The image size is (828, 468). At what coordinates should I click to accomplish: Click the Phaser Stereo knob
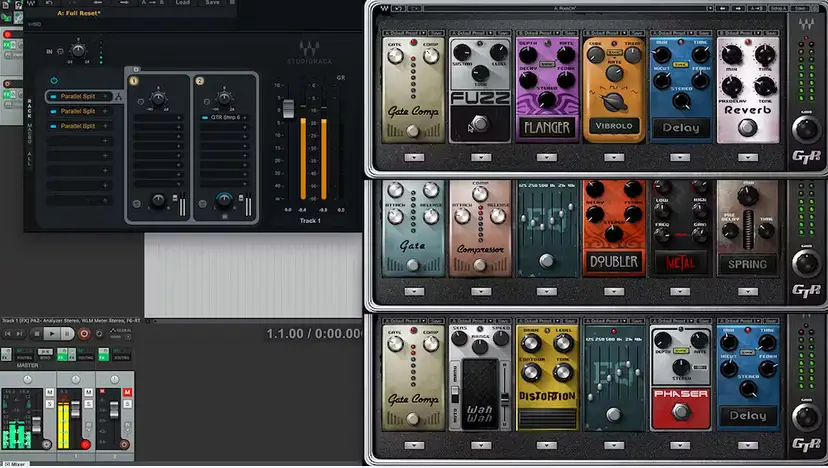[681, 366]
